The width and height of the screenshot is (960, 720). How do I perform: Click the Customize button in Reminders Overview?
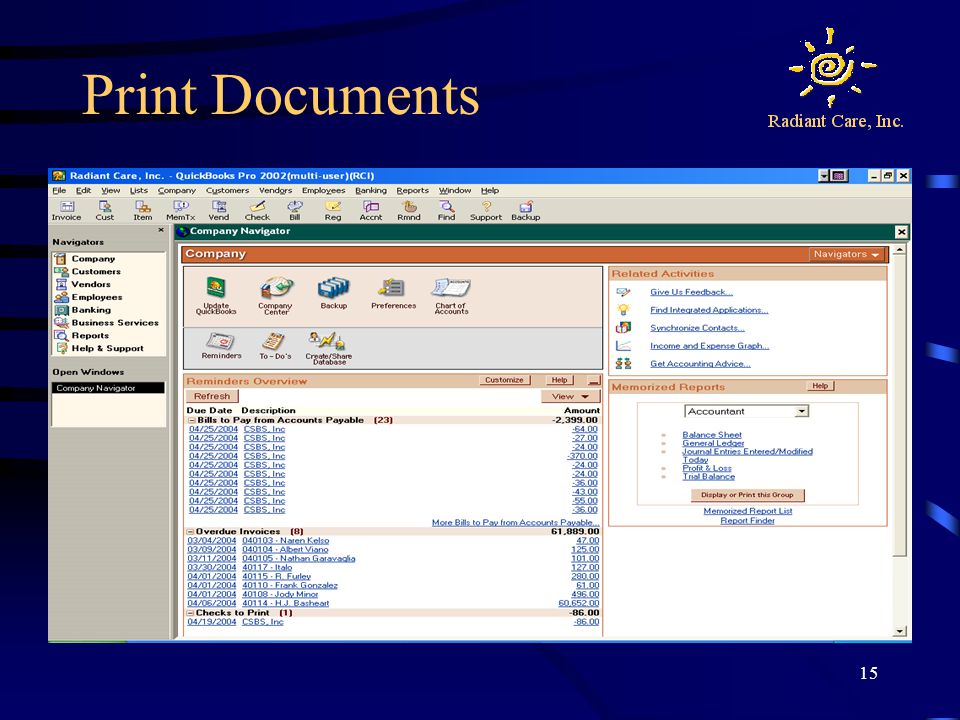tap(504, 380)
